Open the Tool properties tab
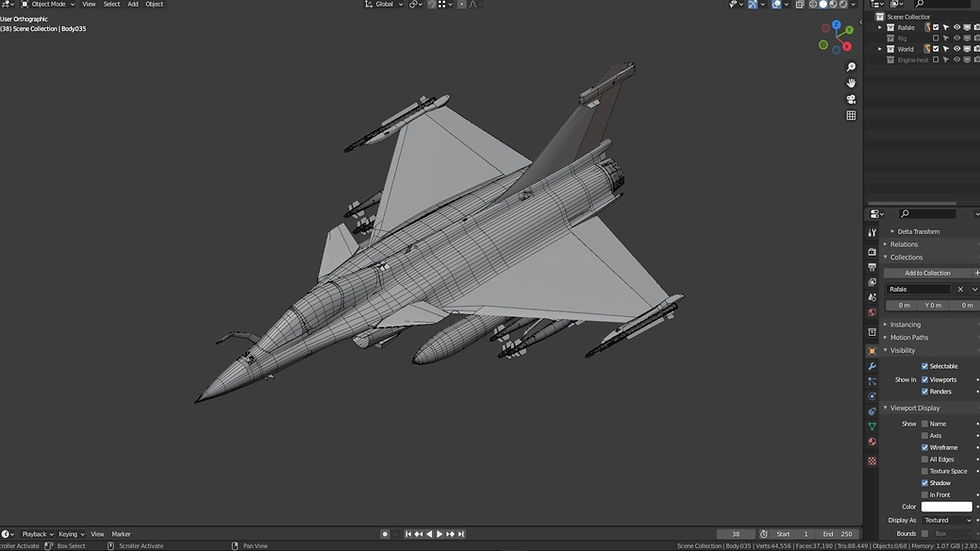980x551 pixels. pyautogui.click(x=872, y=232)
